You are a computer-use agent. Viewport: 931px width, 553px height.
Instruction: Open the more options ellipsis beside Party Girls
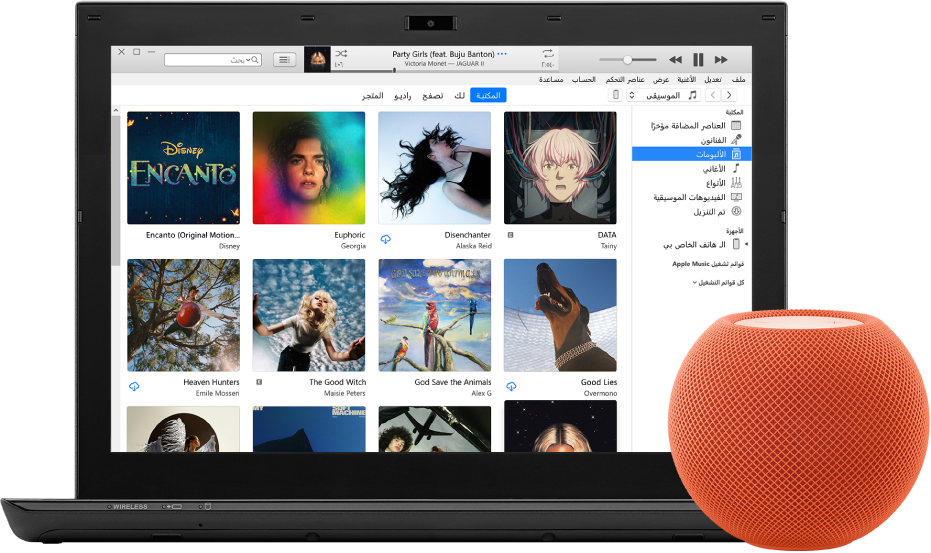502,54
